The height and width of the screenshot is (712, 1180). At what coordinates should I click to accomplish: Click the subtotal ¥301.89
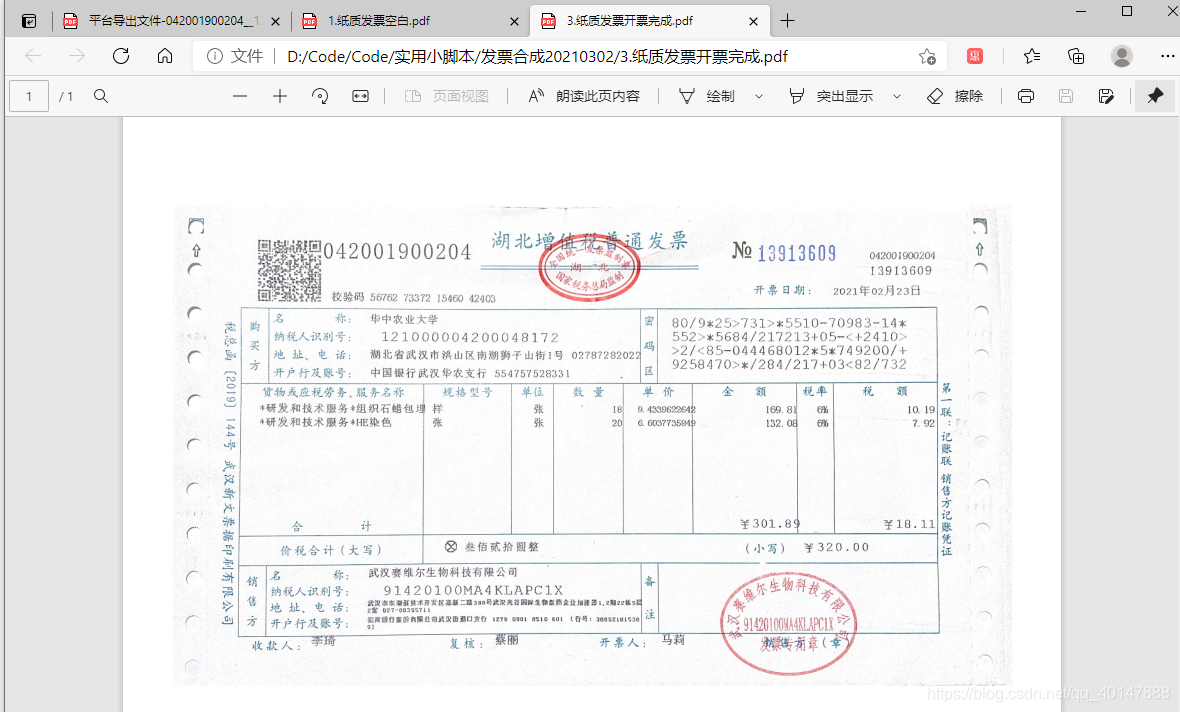[770, 524]
